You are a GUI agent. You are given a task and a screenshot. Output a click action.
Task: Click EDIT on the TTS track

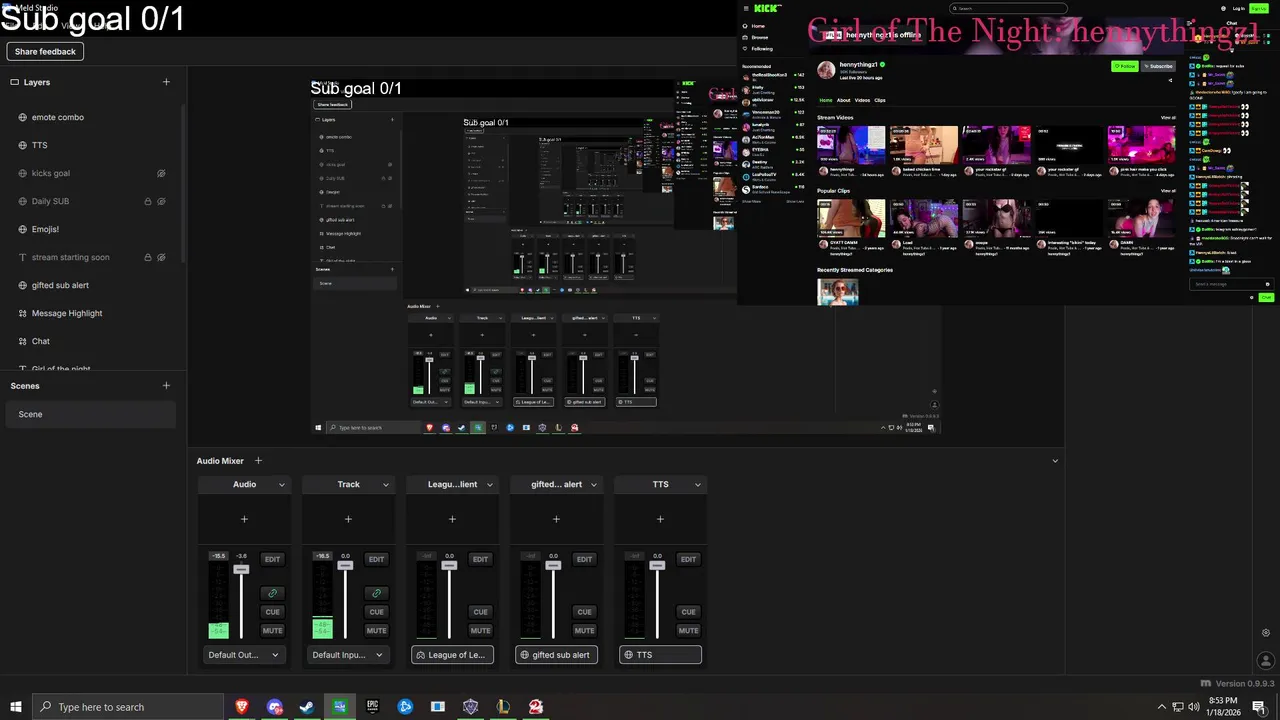pyautogui.click(x=688, y=559)
